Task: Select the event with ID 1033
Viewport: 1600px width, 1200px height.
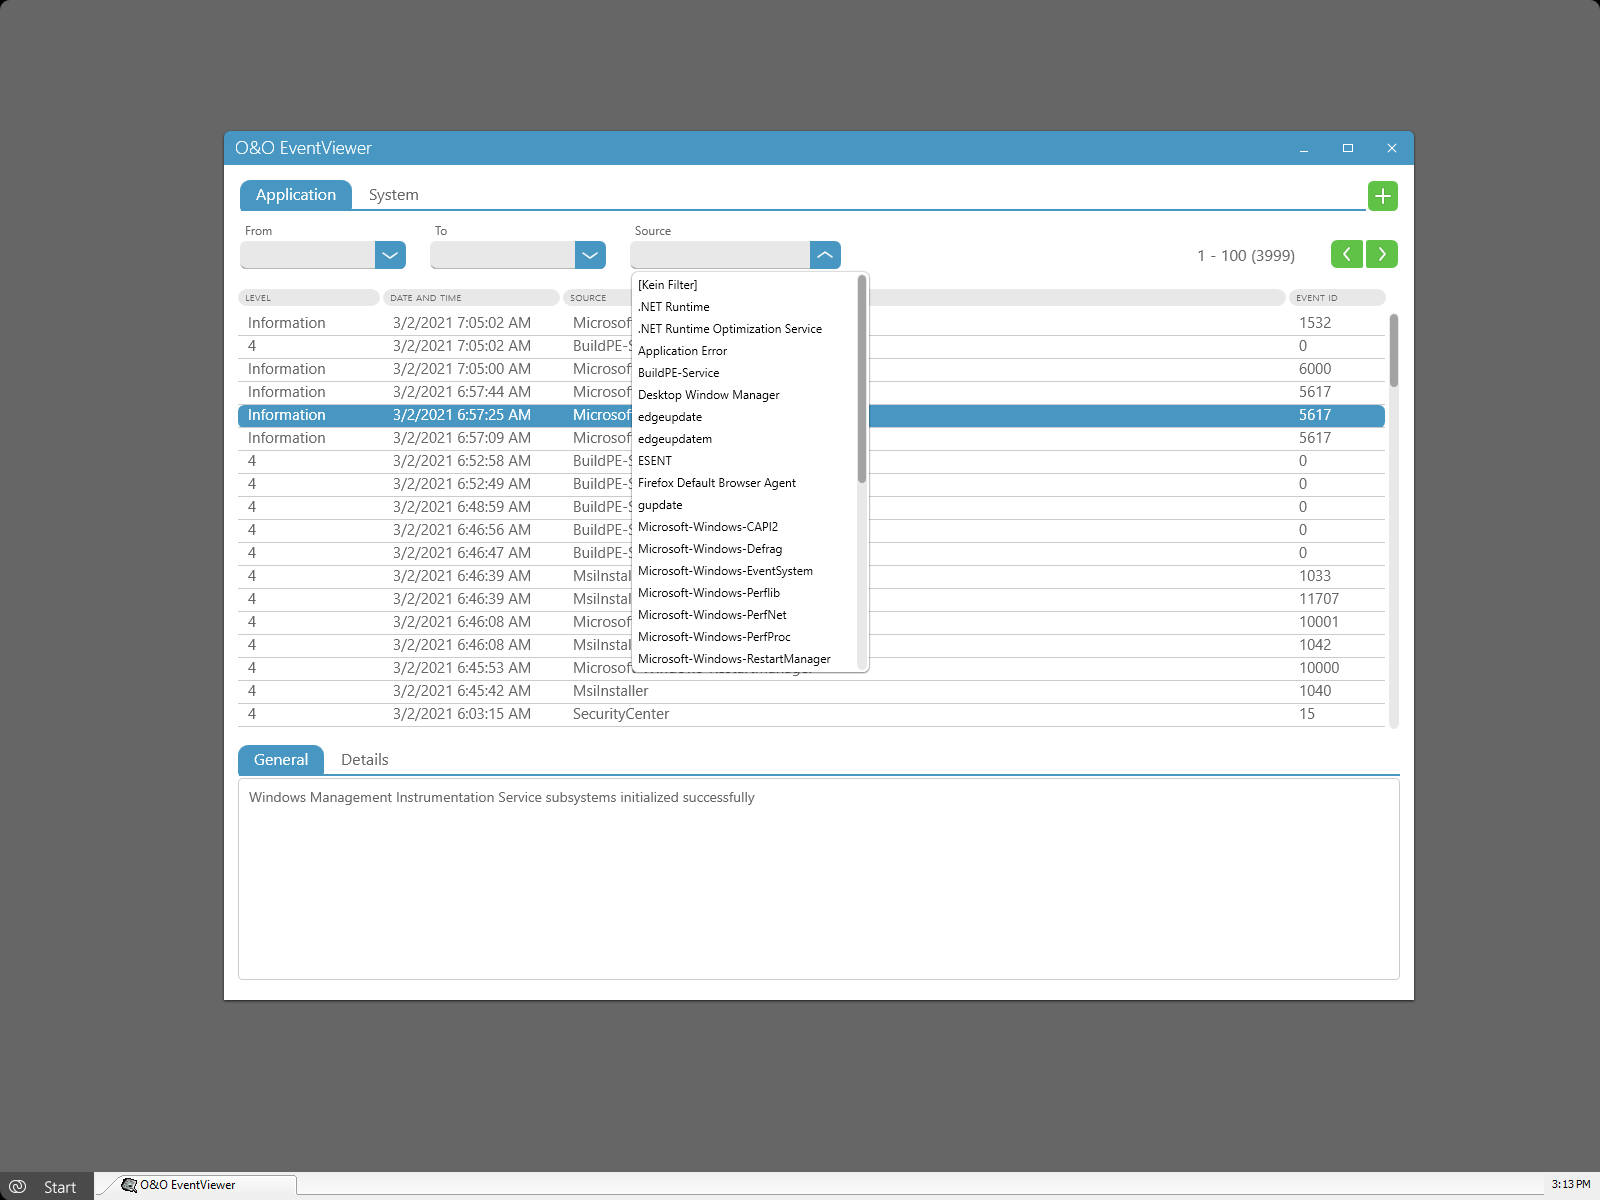Action: pyautogui.click(x=811, y=576)
